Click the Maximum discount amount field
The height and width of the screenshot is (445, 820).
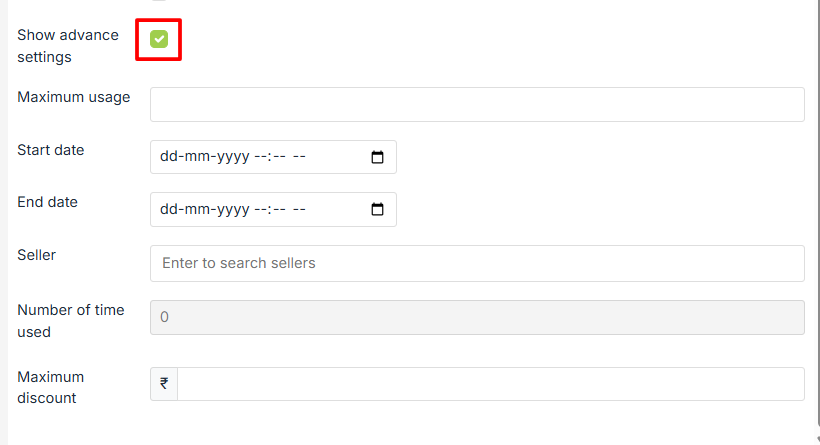pos(490,384)
